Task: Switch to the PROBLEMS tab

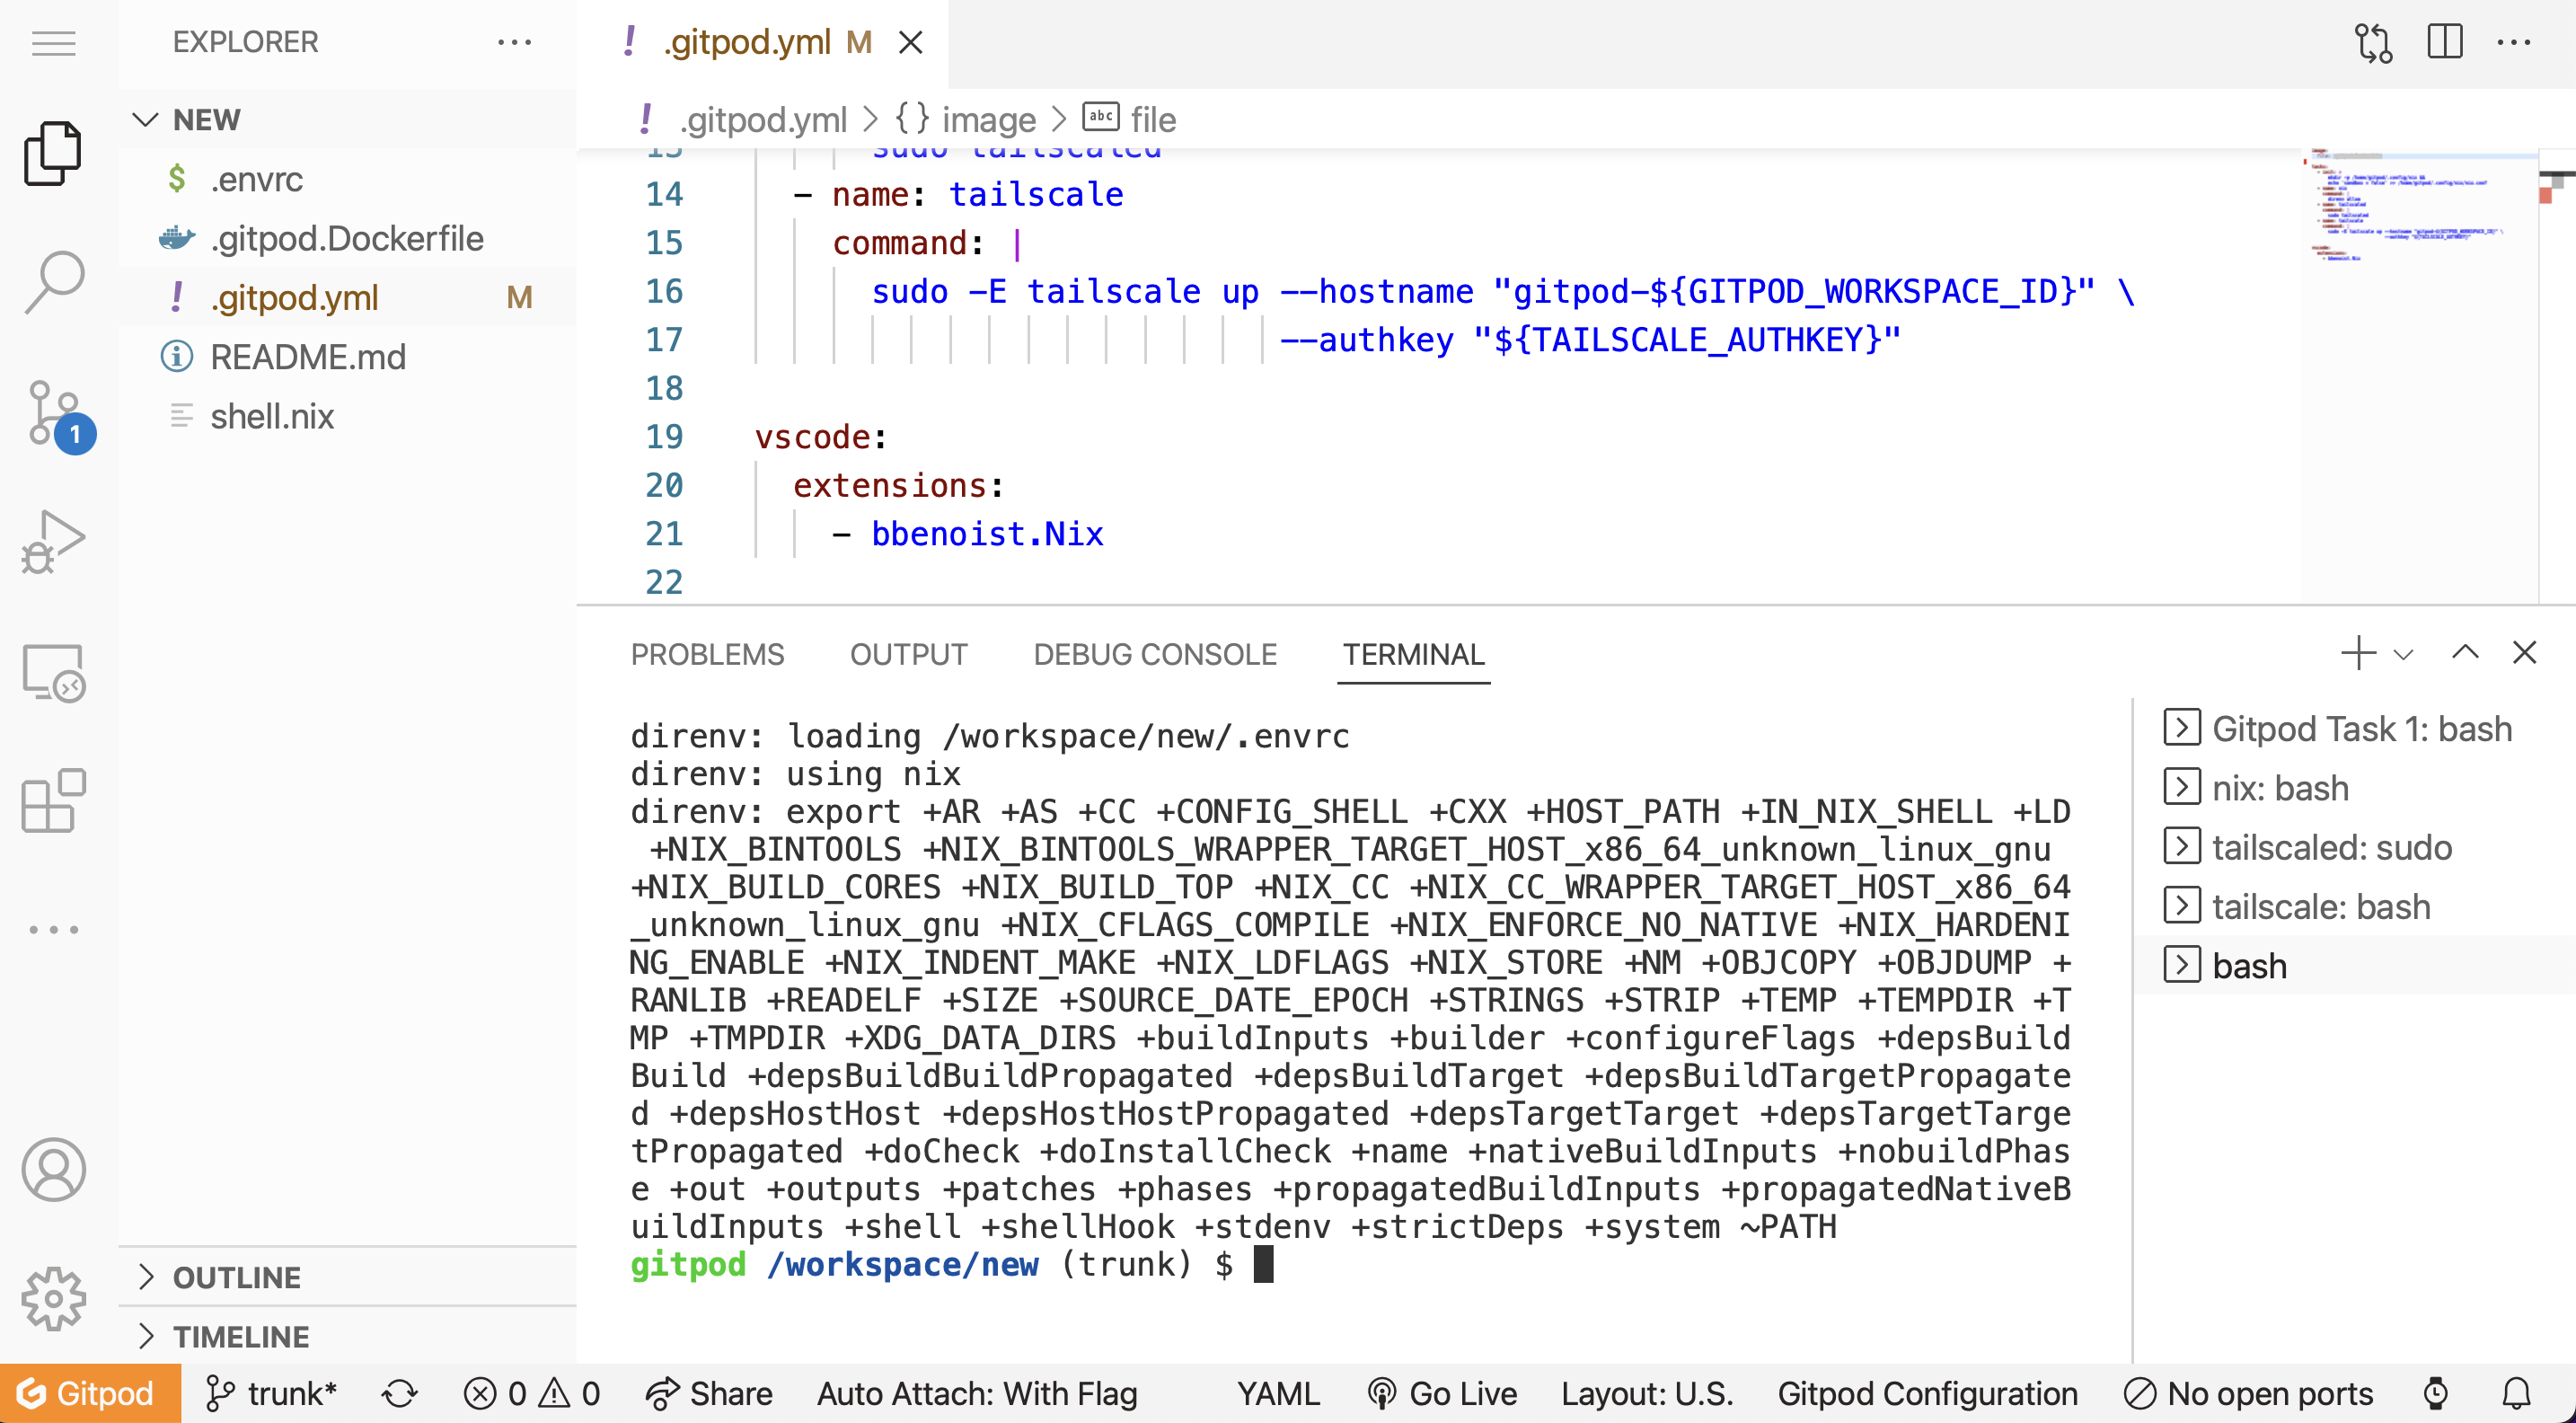Action: (707, 654)
